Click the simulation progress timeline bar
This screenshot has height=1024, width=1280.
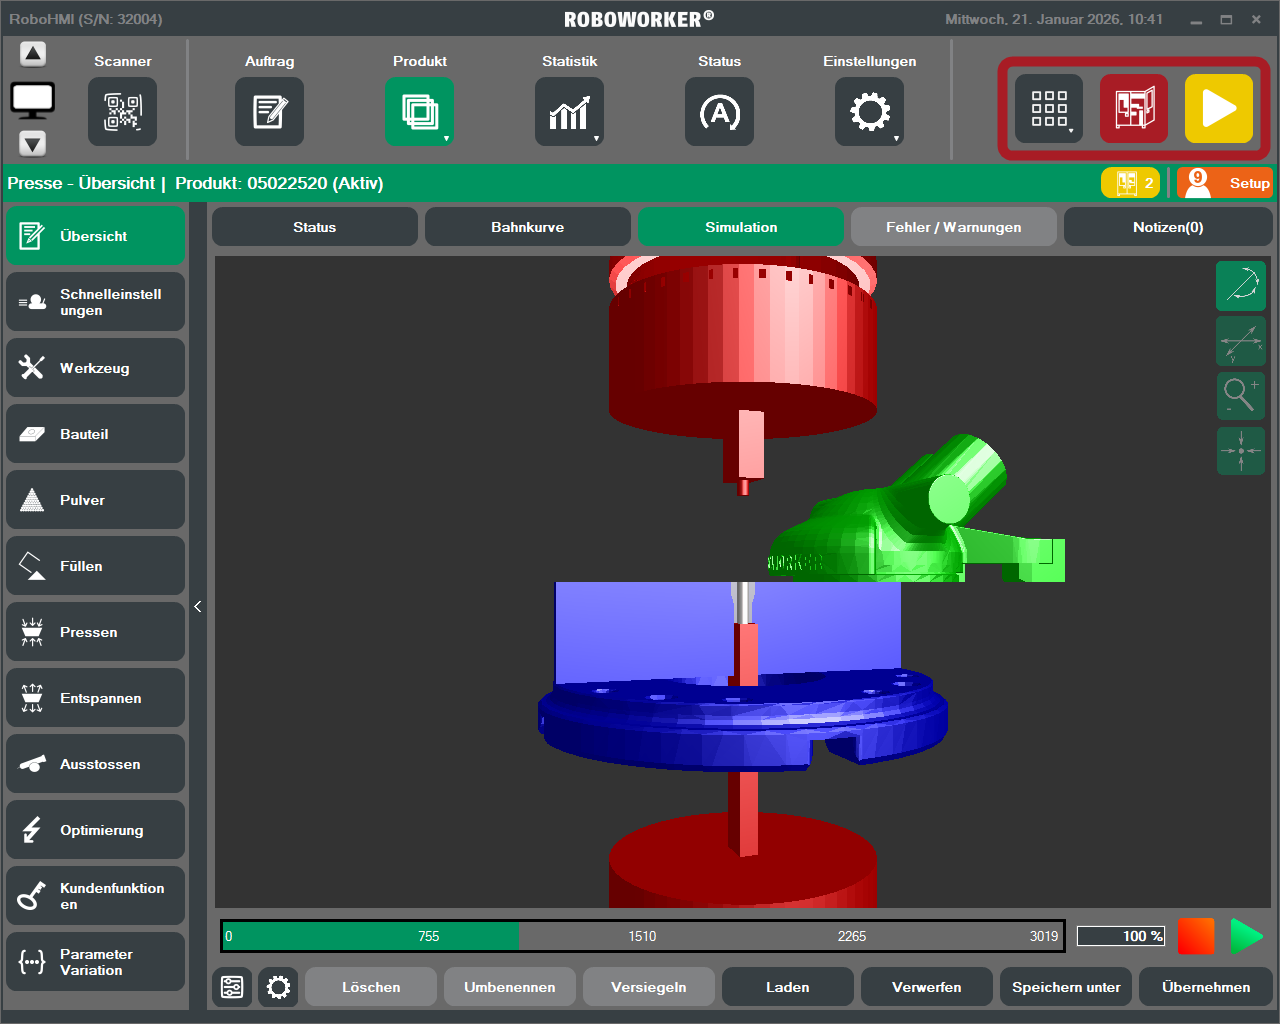tap(643, 936)
